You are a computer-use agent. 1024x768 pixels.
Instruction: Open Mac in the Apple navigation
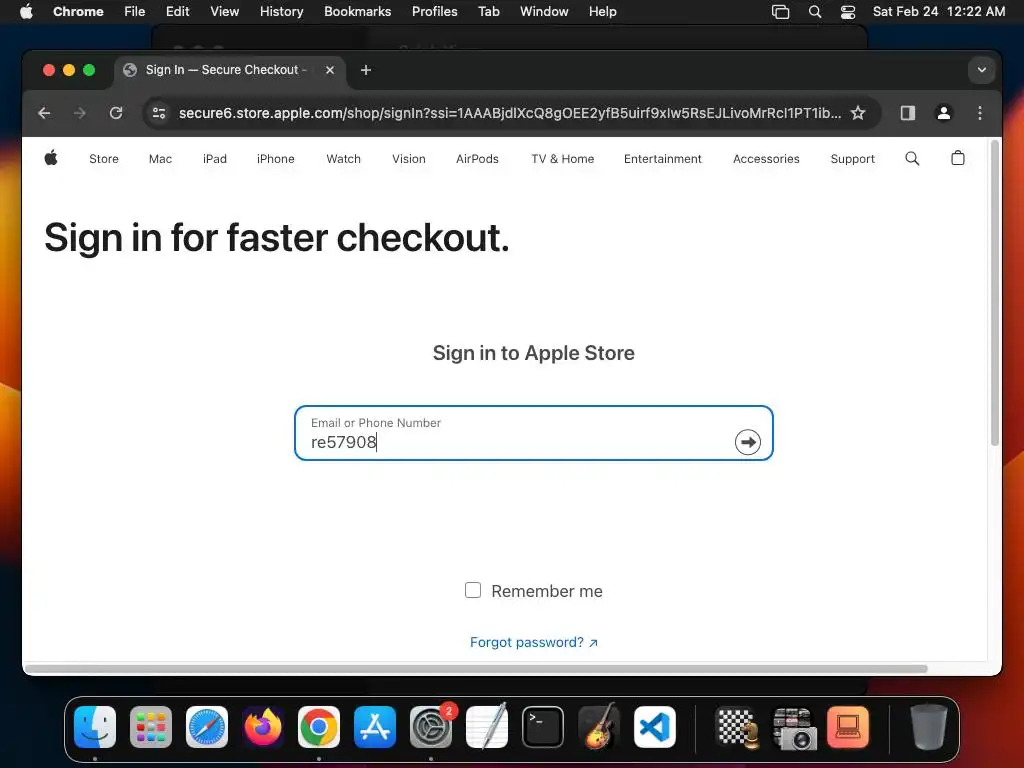click(x=160, y=159)
